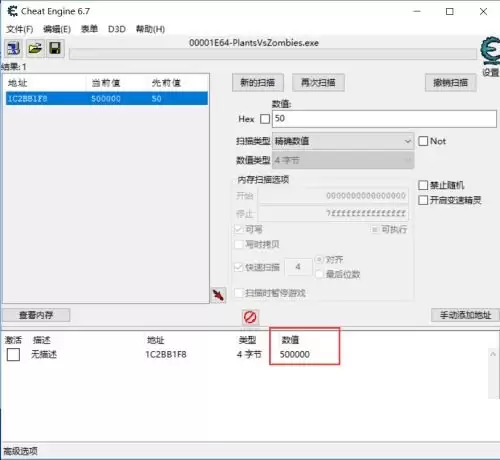Image resolution: width=500 pixels, height=460 pixels.
Task: Enable the Not checkbox
Action: coord(423,141)
